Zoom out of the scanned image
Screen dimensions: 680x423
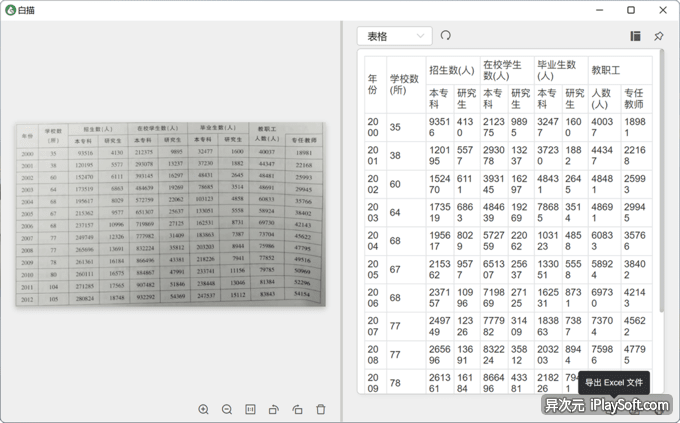[x=227, y=410]
